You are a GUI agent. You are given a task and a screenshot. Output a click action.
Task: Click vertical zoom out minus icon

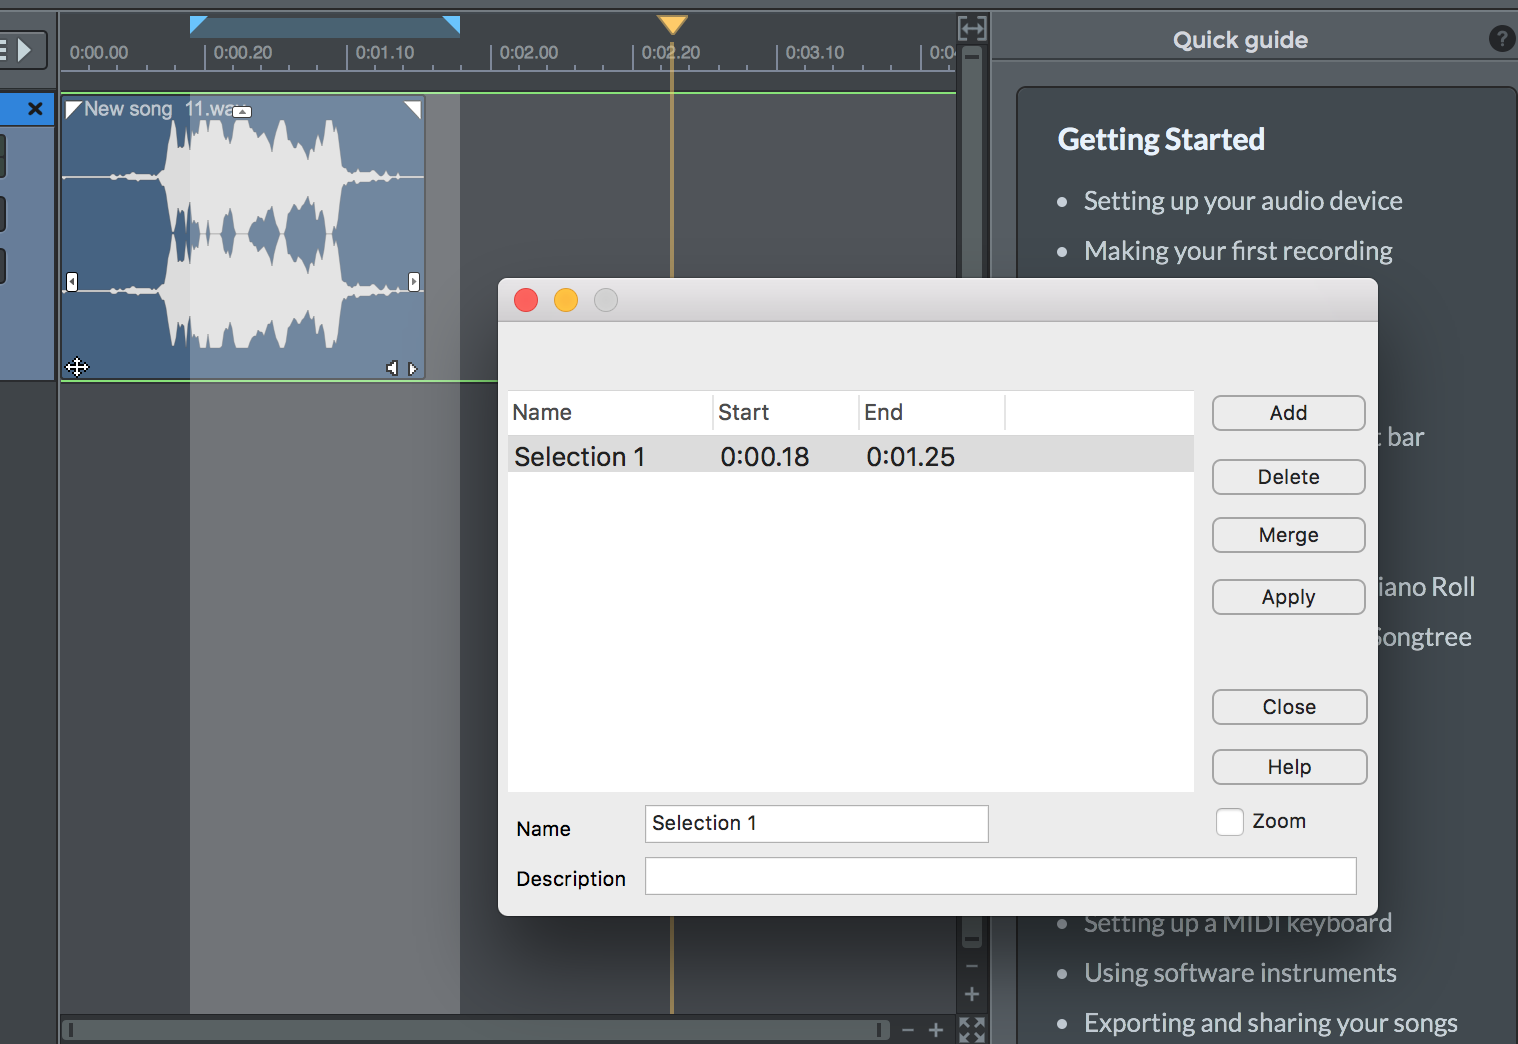[972, 966]
